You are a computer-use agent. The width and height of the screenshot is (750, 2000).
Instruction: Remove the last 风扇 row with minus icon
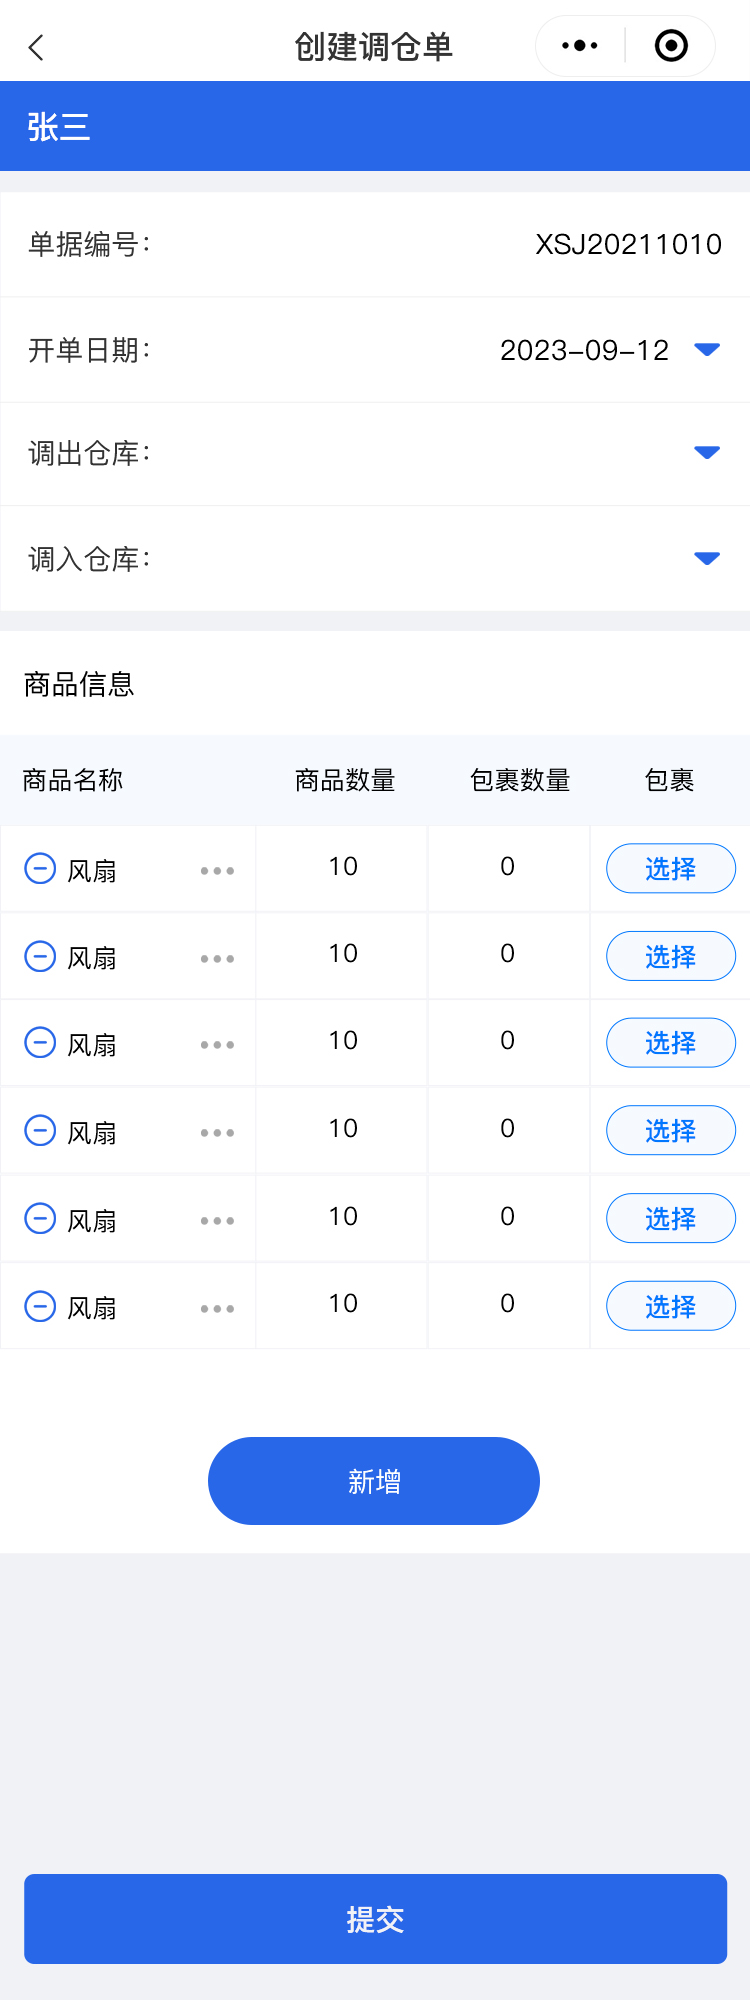click(x=40, y=1306)
